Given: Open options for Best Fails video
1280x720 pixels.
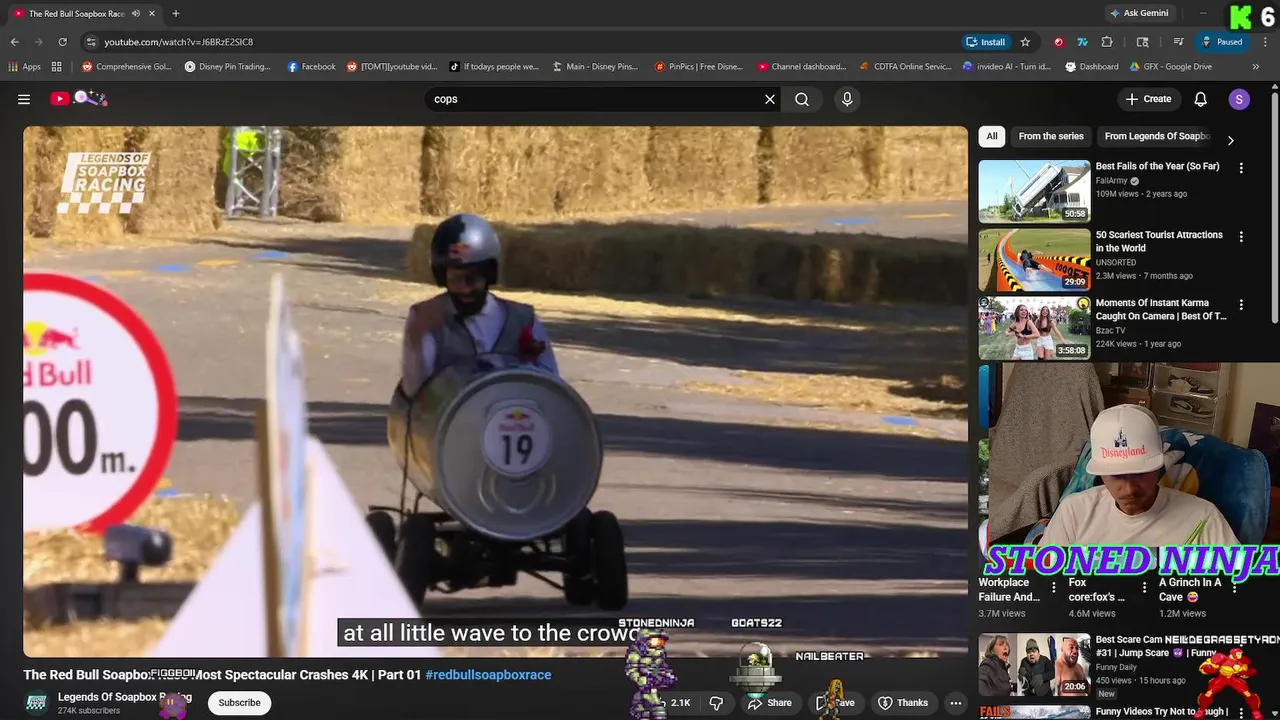Looking at the screenshot, I should point(1241,169).
